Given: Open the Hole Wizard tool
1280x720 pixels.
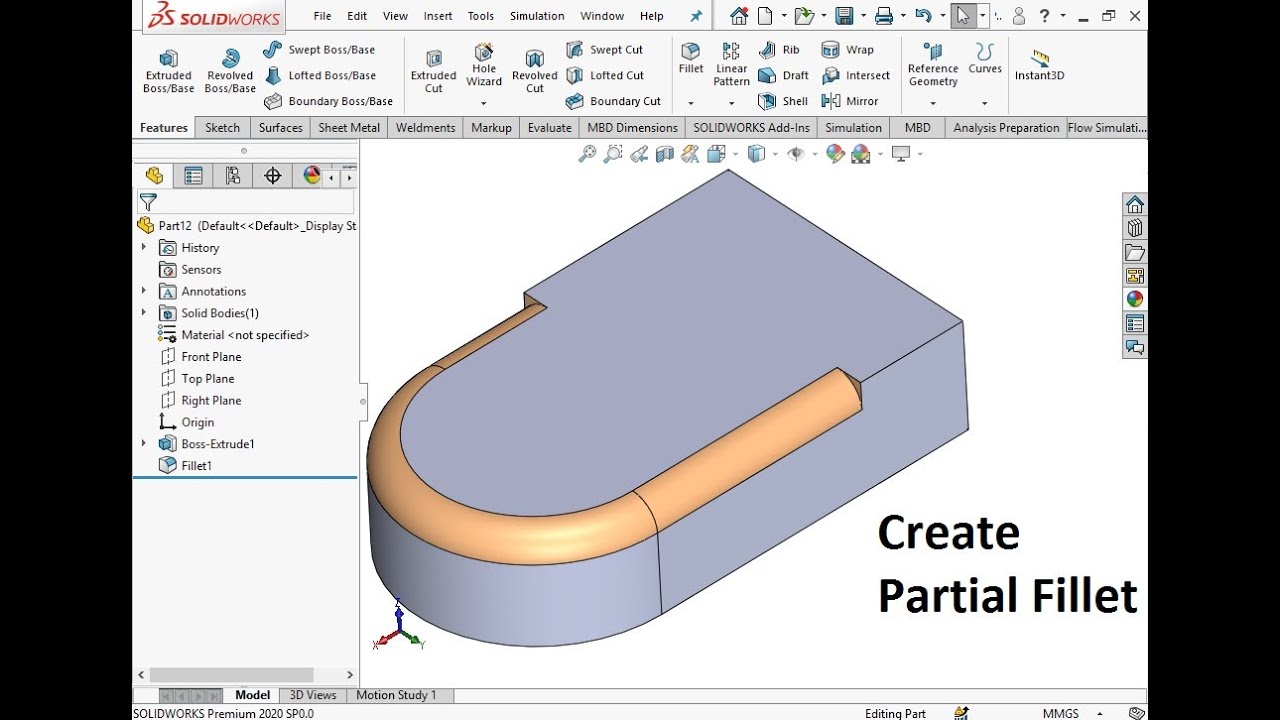Looking at the screenshot, I should (x=484, y=65).
